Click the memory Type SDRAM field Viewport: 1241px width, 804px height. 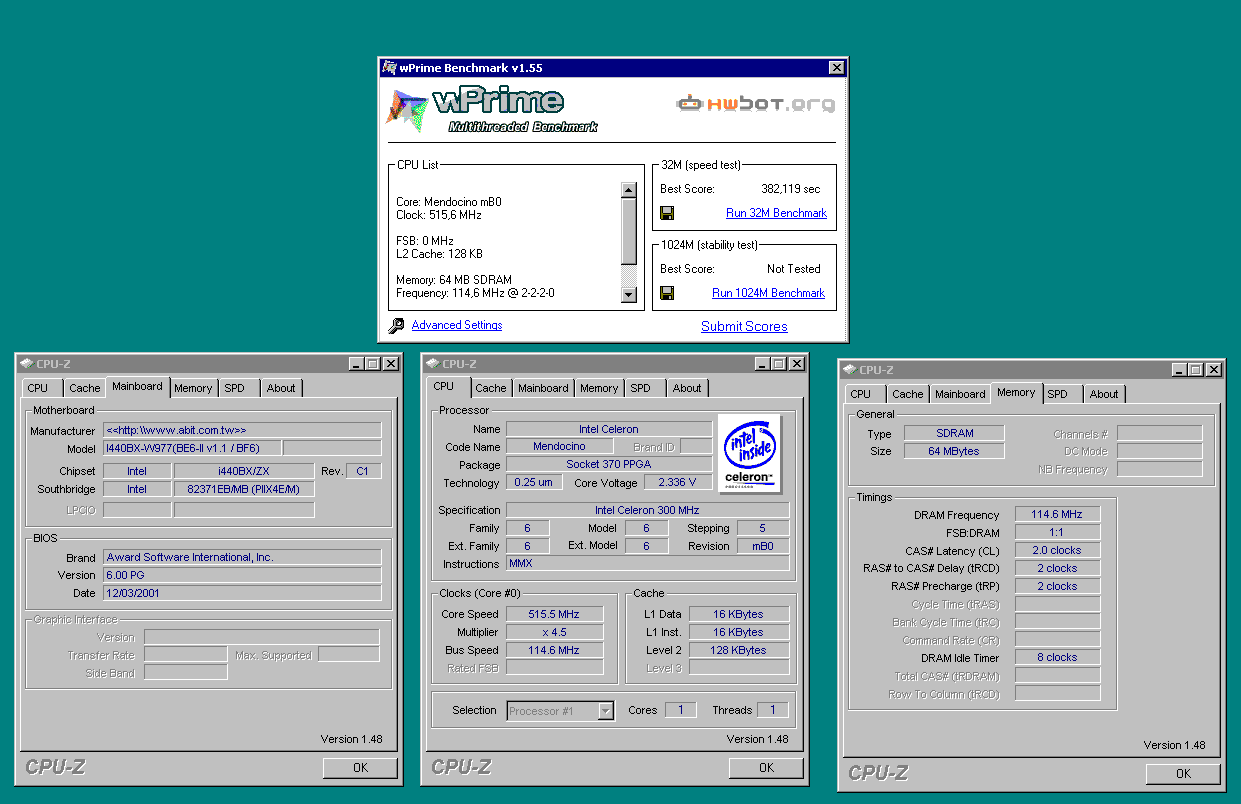[x=954, y=433]
